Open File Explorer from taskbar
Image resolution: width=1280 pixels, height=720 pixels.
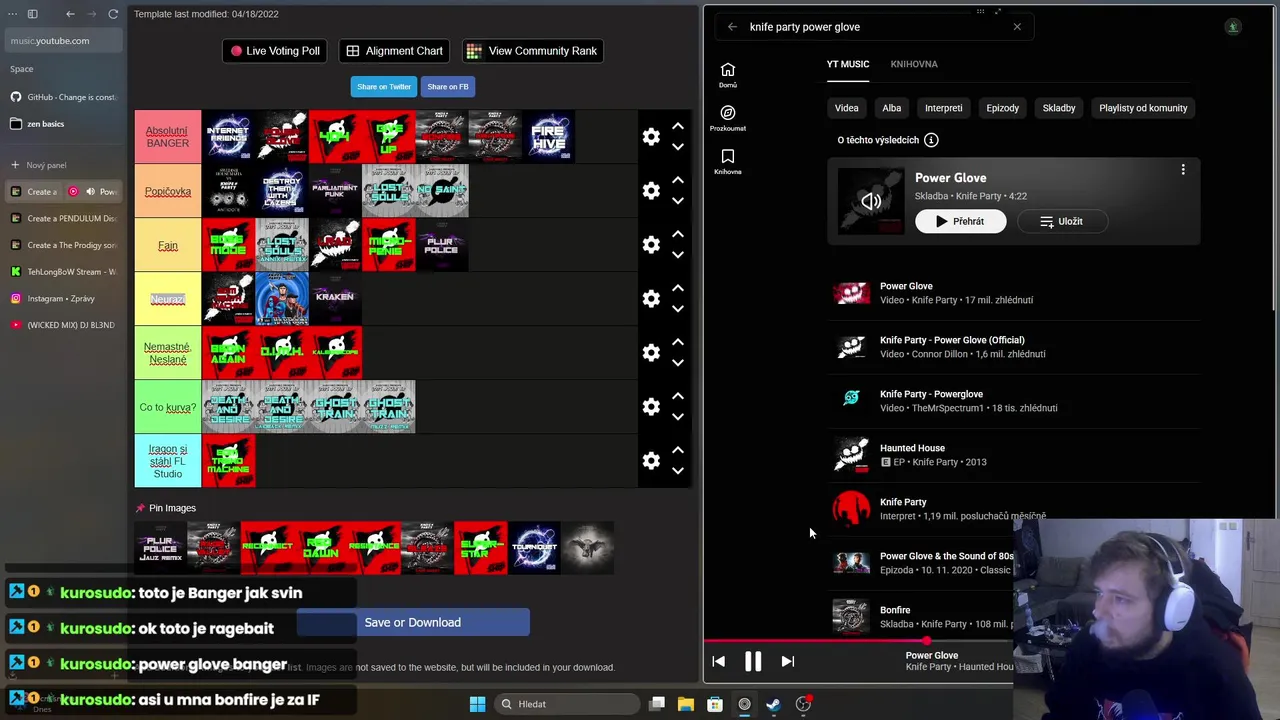coord(685,704)
